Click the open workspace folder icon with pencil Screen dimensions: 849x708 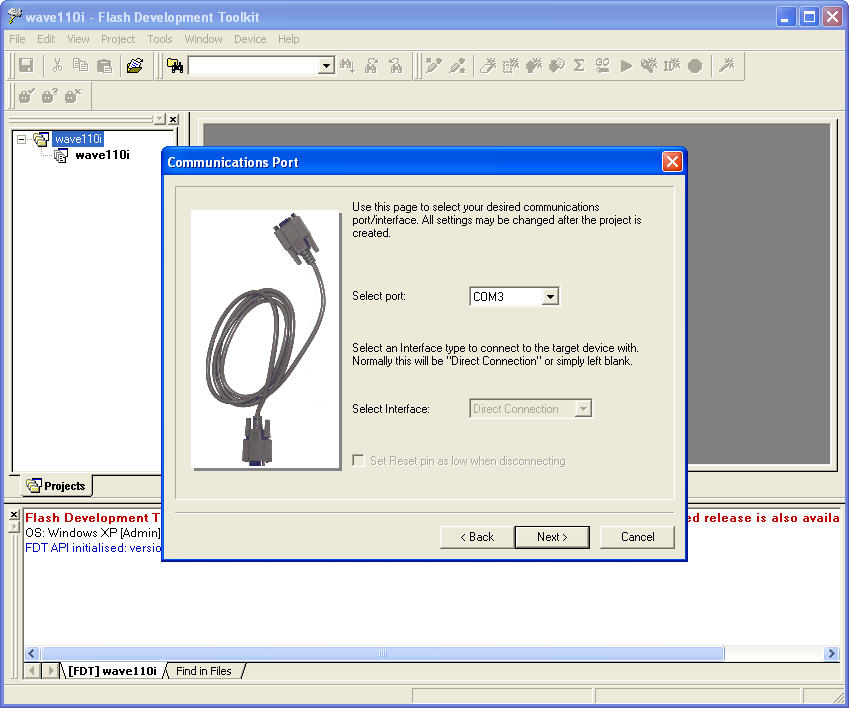[x=135, y=65]
